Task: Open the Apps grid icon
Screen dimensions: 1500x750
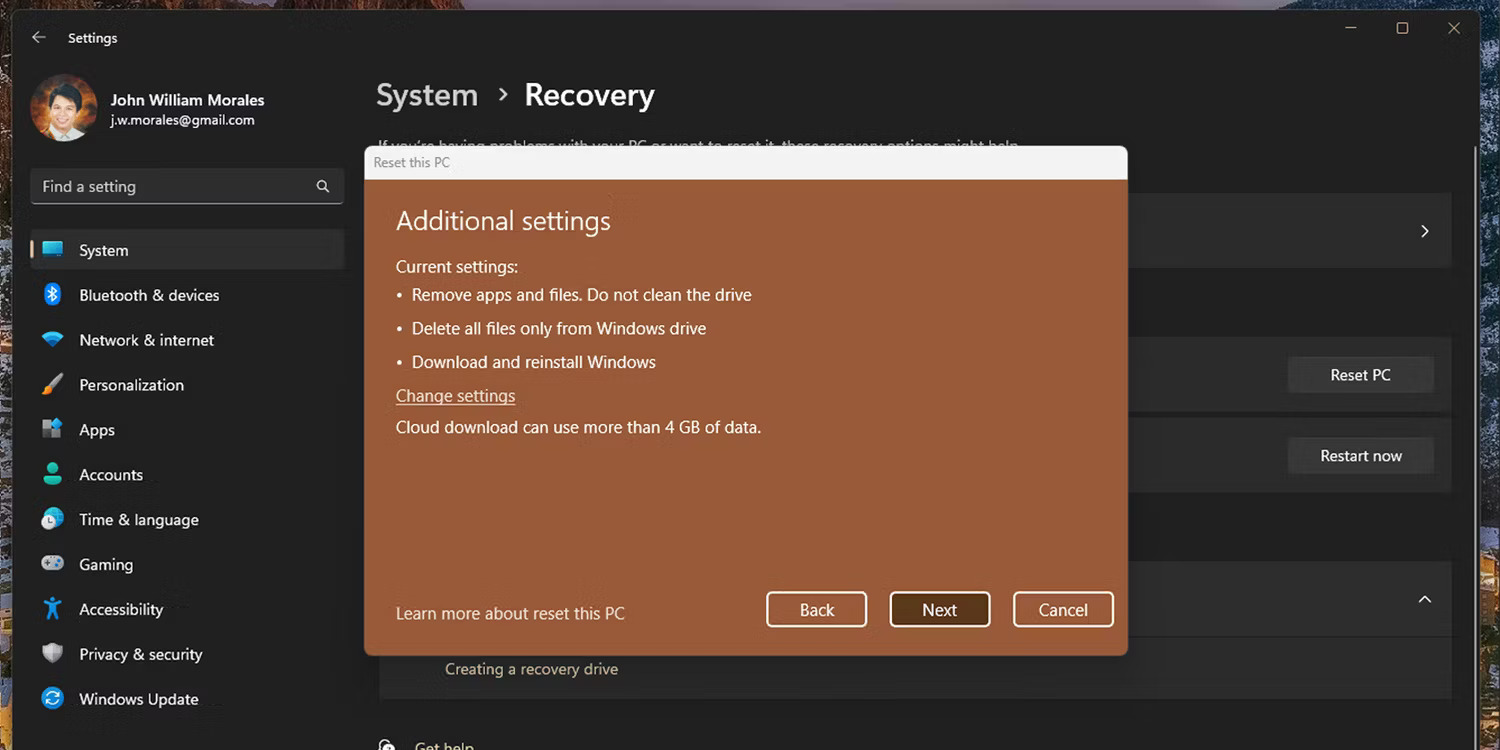Action: tap(52, 430)
